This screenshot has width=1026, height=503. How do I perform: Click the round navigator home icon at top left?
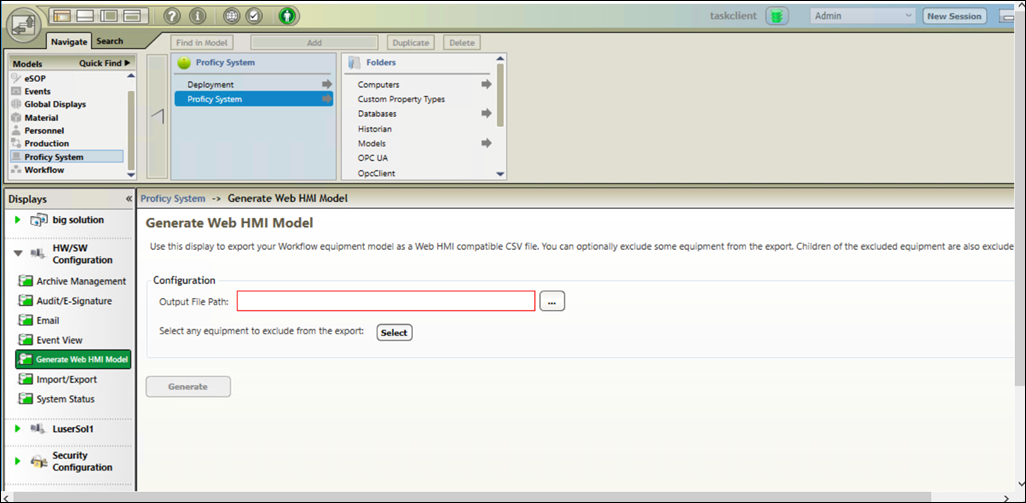[24, 26]
